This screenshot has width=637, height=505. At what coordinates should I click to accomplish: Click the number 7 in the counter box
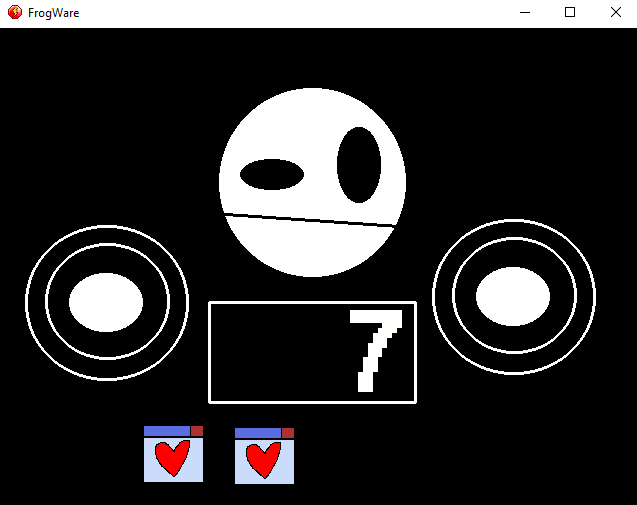(x=376, y=351)
